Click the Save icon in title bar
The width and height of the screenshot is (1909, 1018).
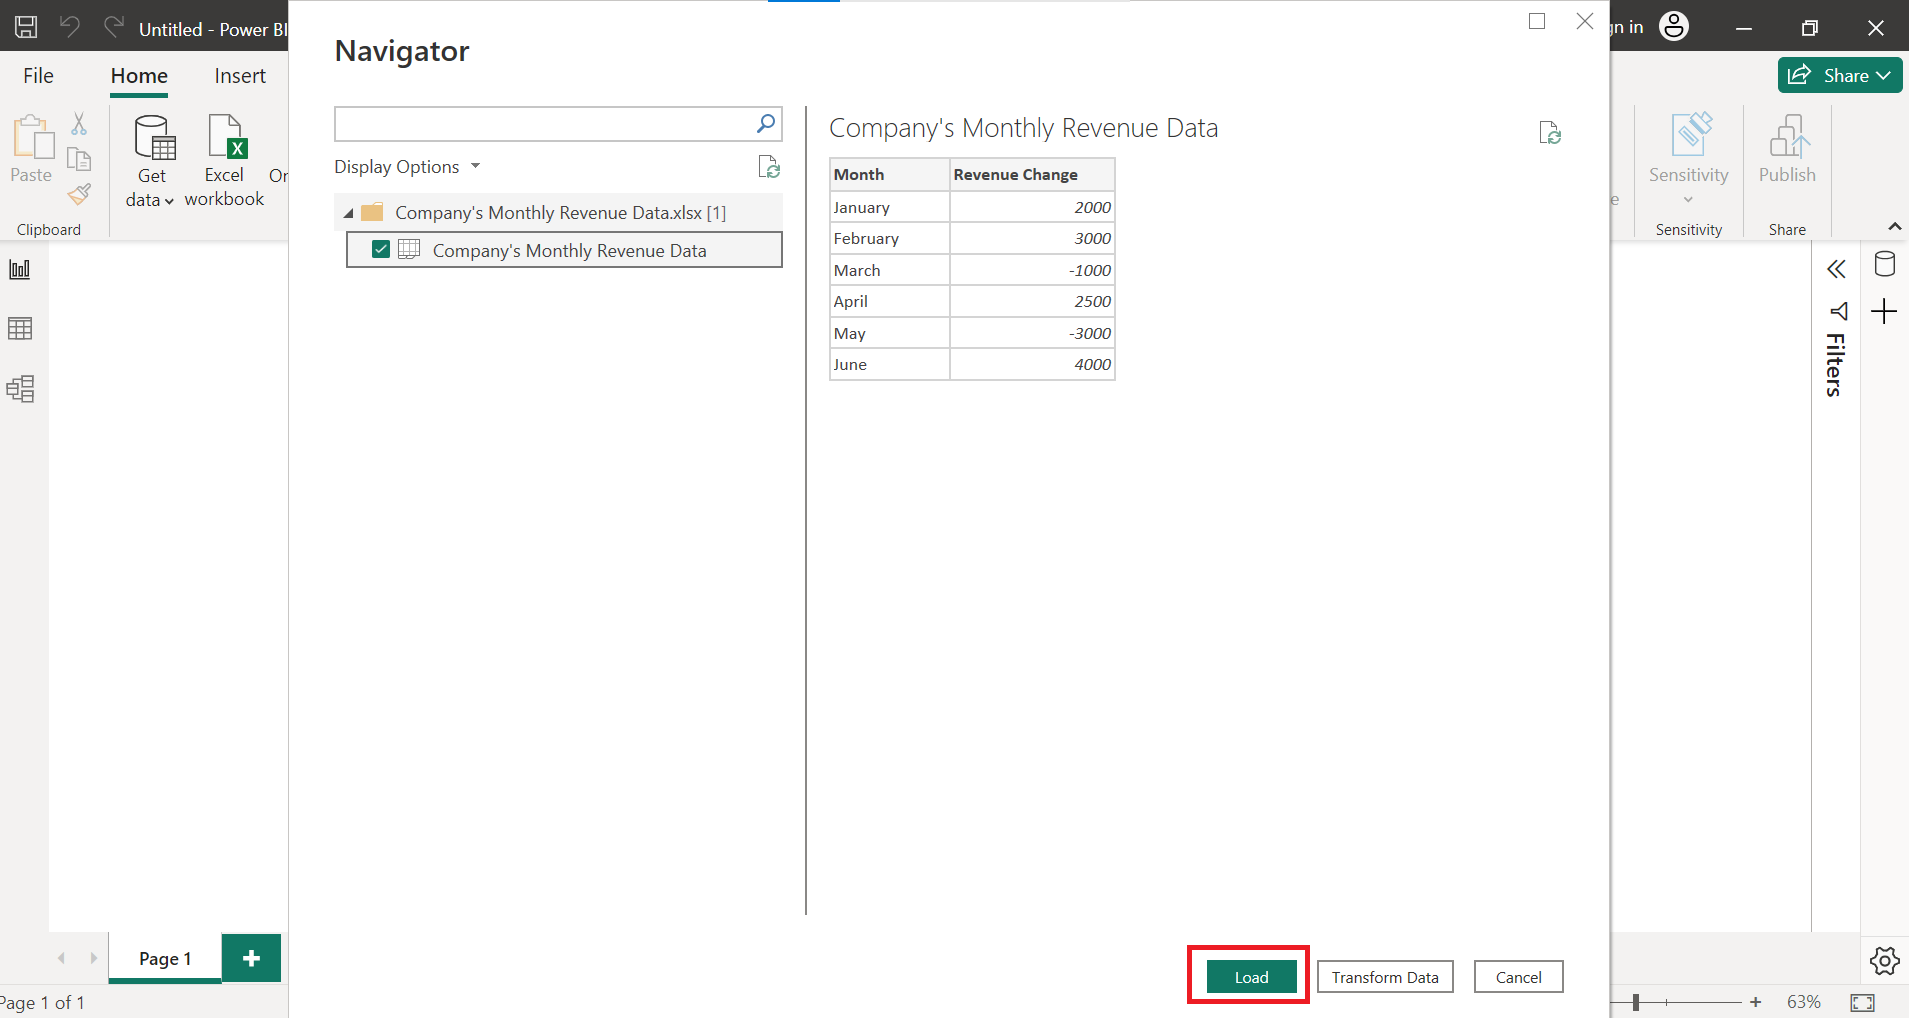tap(26, 27)
